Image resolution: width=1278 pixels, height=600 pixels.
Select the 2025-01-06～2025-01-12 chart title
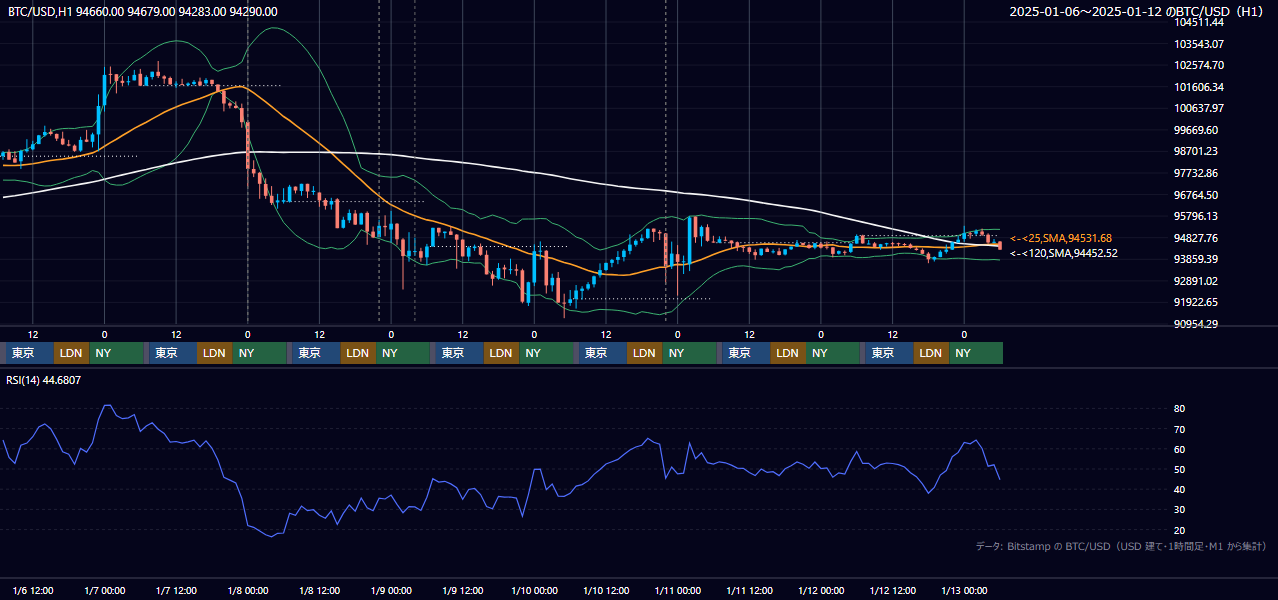click(x=1138, y=12)
